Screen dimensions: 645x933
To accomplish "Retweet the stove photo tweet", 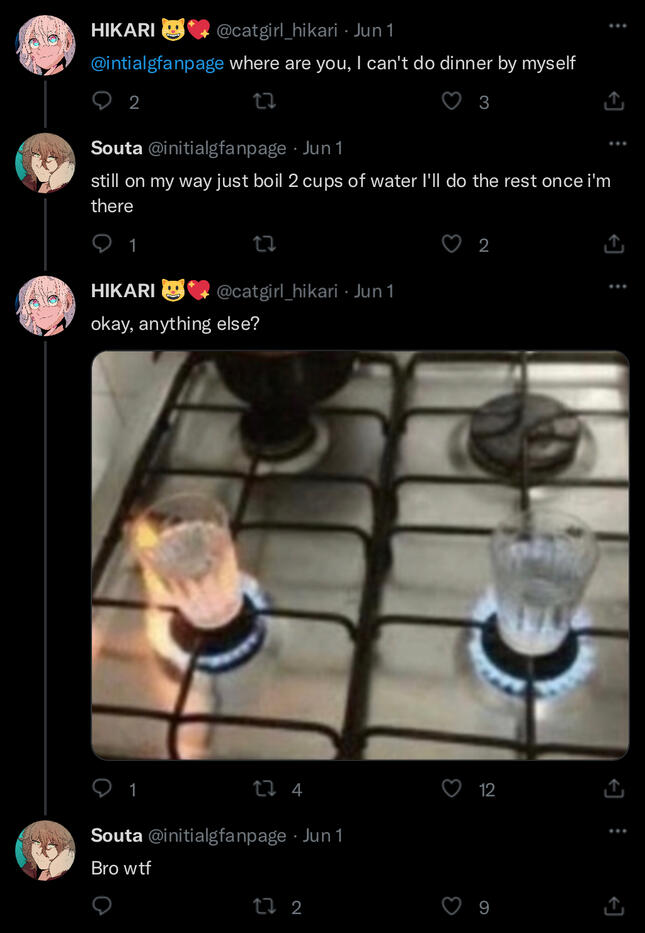I will (x=265, y=789).
